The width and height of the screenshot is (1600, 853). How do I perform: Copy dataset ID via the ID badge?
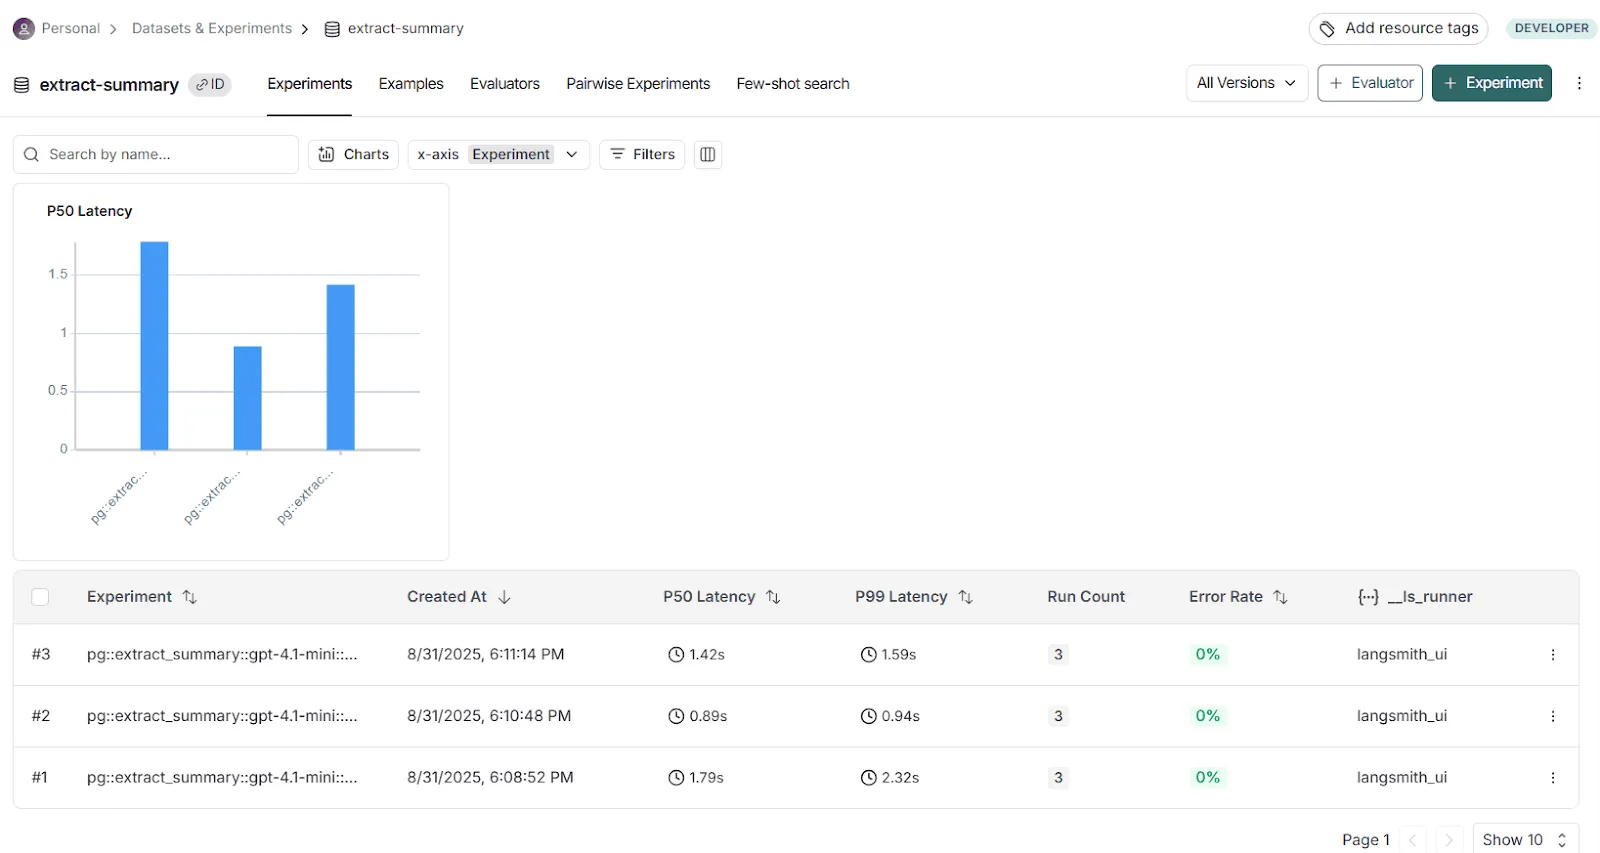tap(210, 85)
